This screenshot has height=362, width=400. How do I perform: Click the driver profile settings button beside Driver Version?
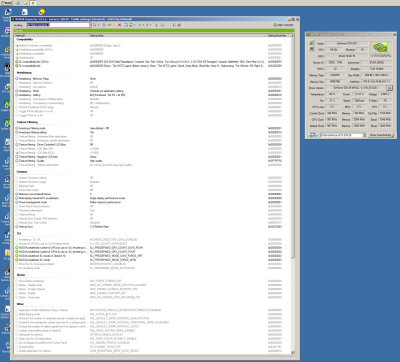point(389,88)
